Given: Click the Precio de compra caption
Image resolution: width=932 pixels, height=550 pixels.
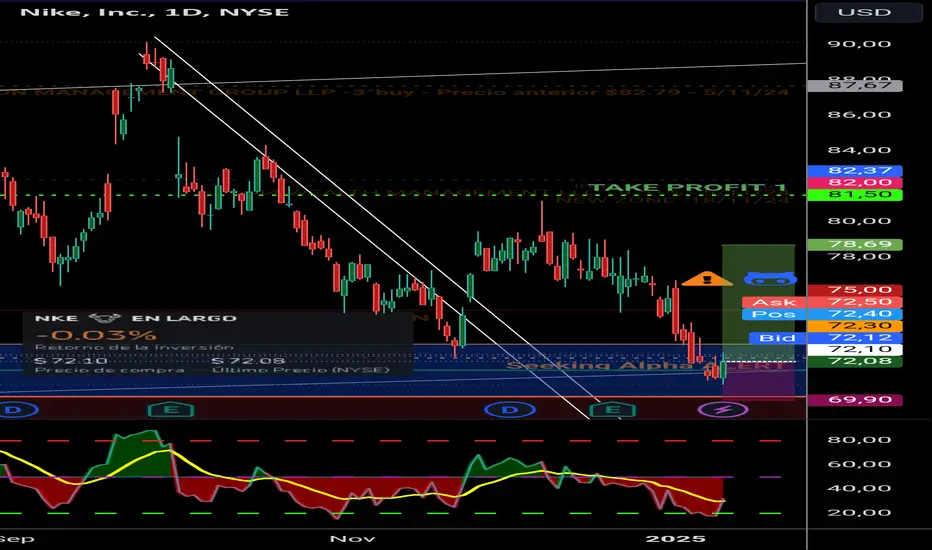Looking at the screenshot, I should pos(109,370).
